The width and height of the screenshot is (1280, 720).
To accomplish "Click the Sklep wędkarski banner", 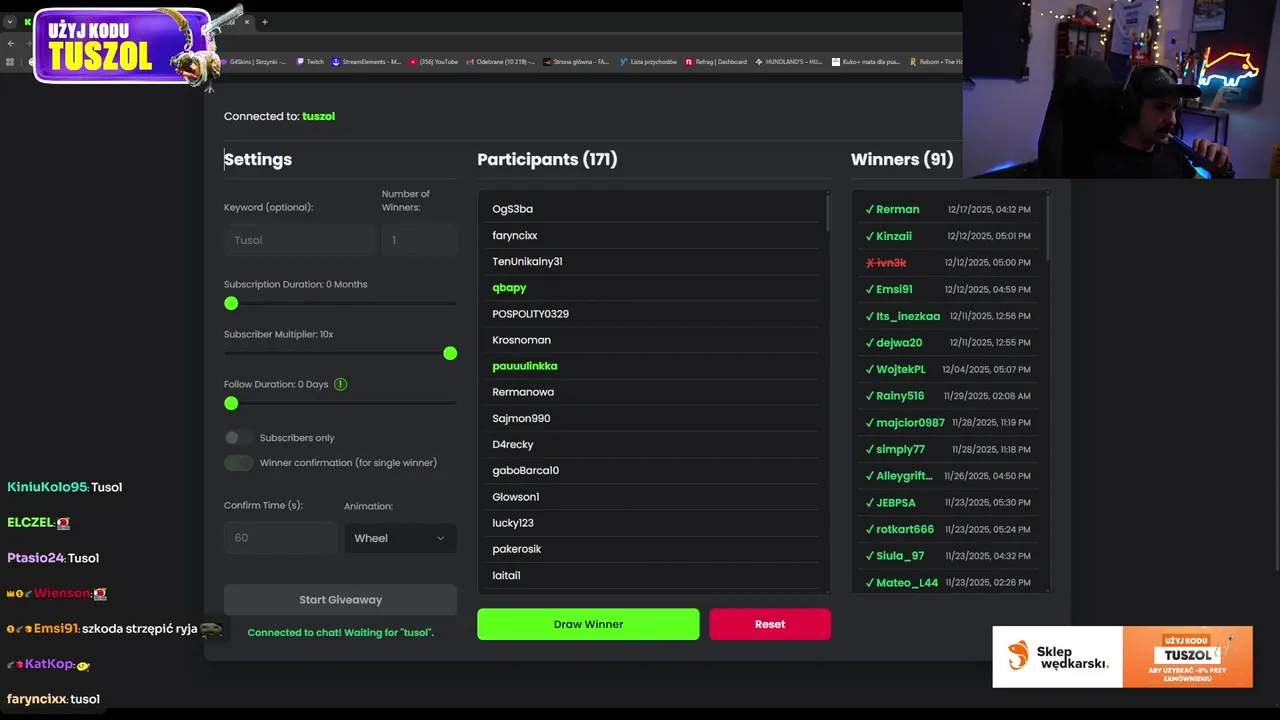I will [x=1122, y=657].
